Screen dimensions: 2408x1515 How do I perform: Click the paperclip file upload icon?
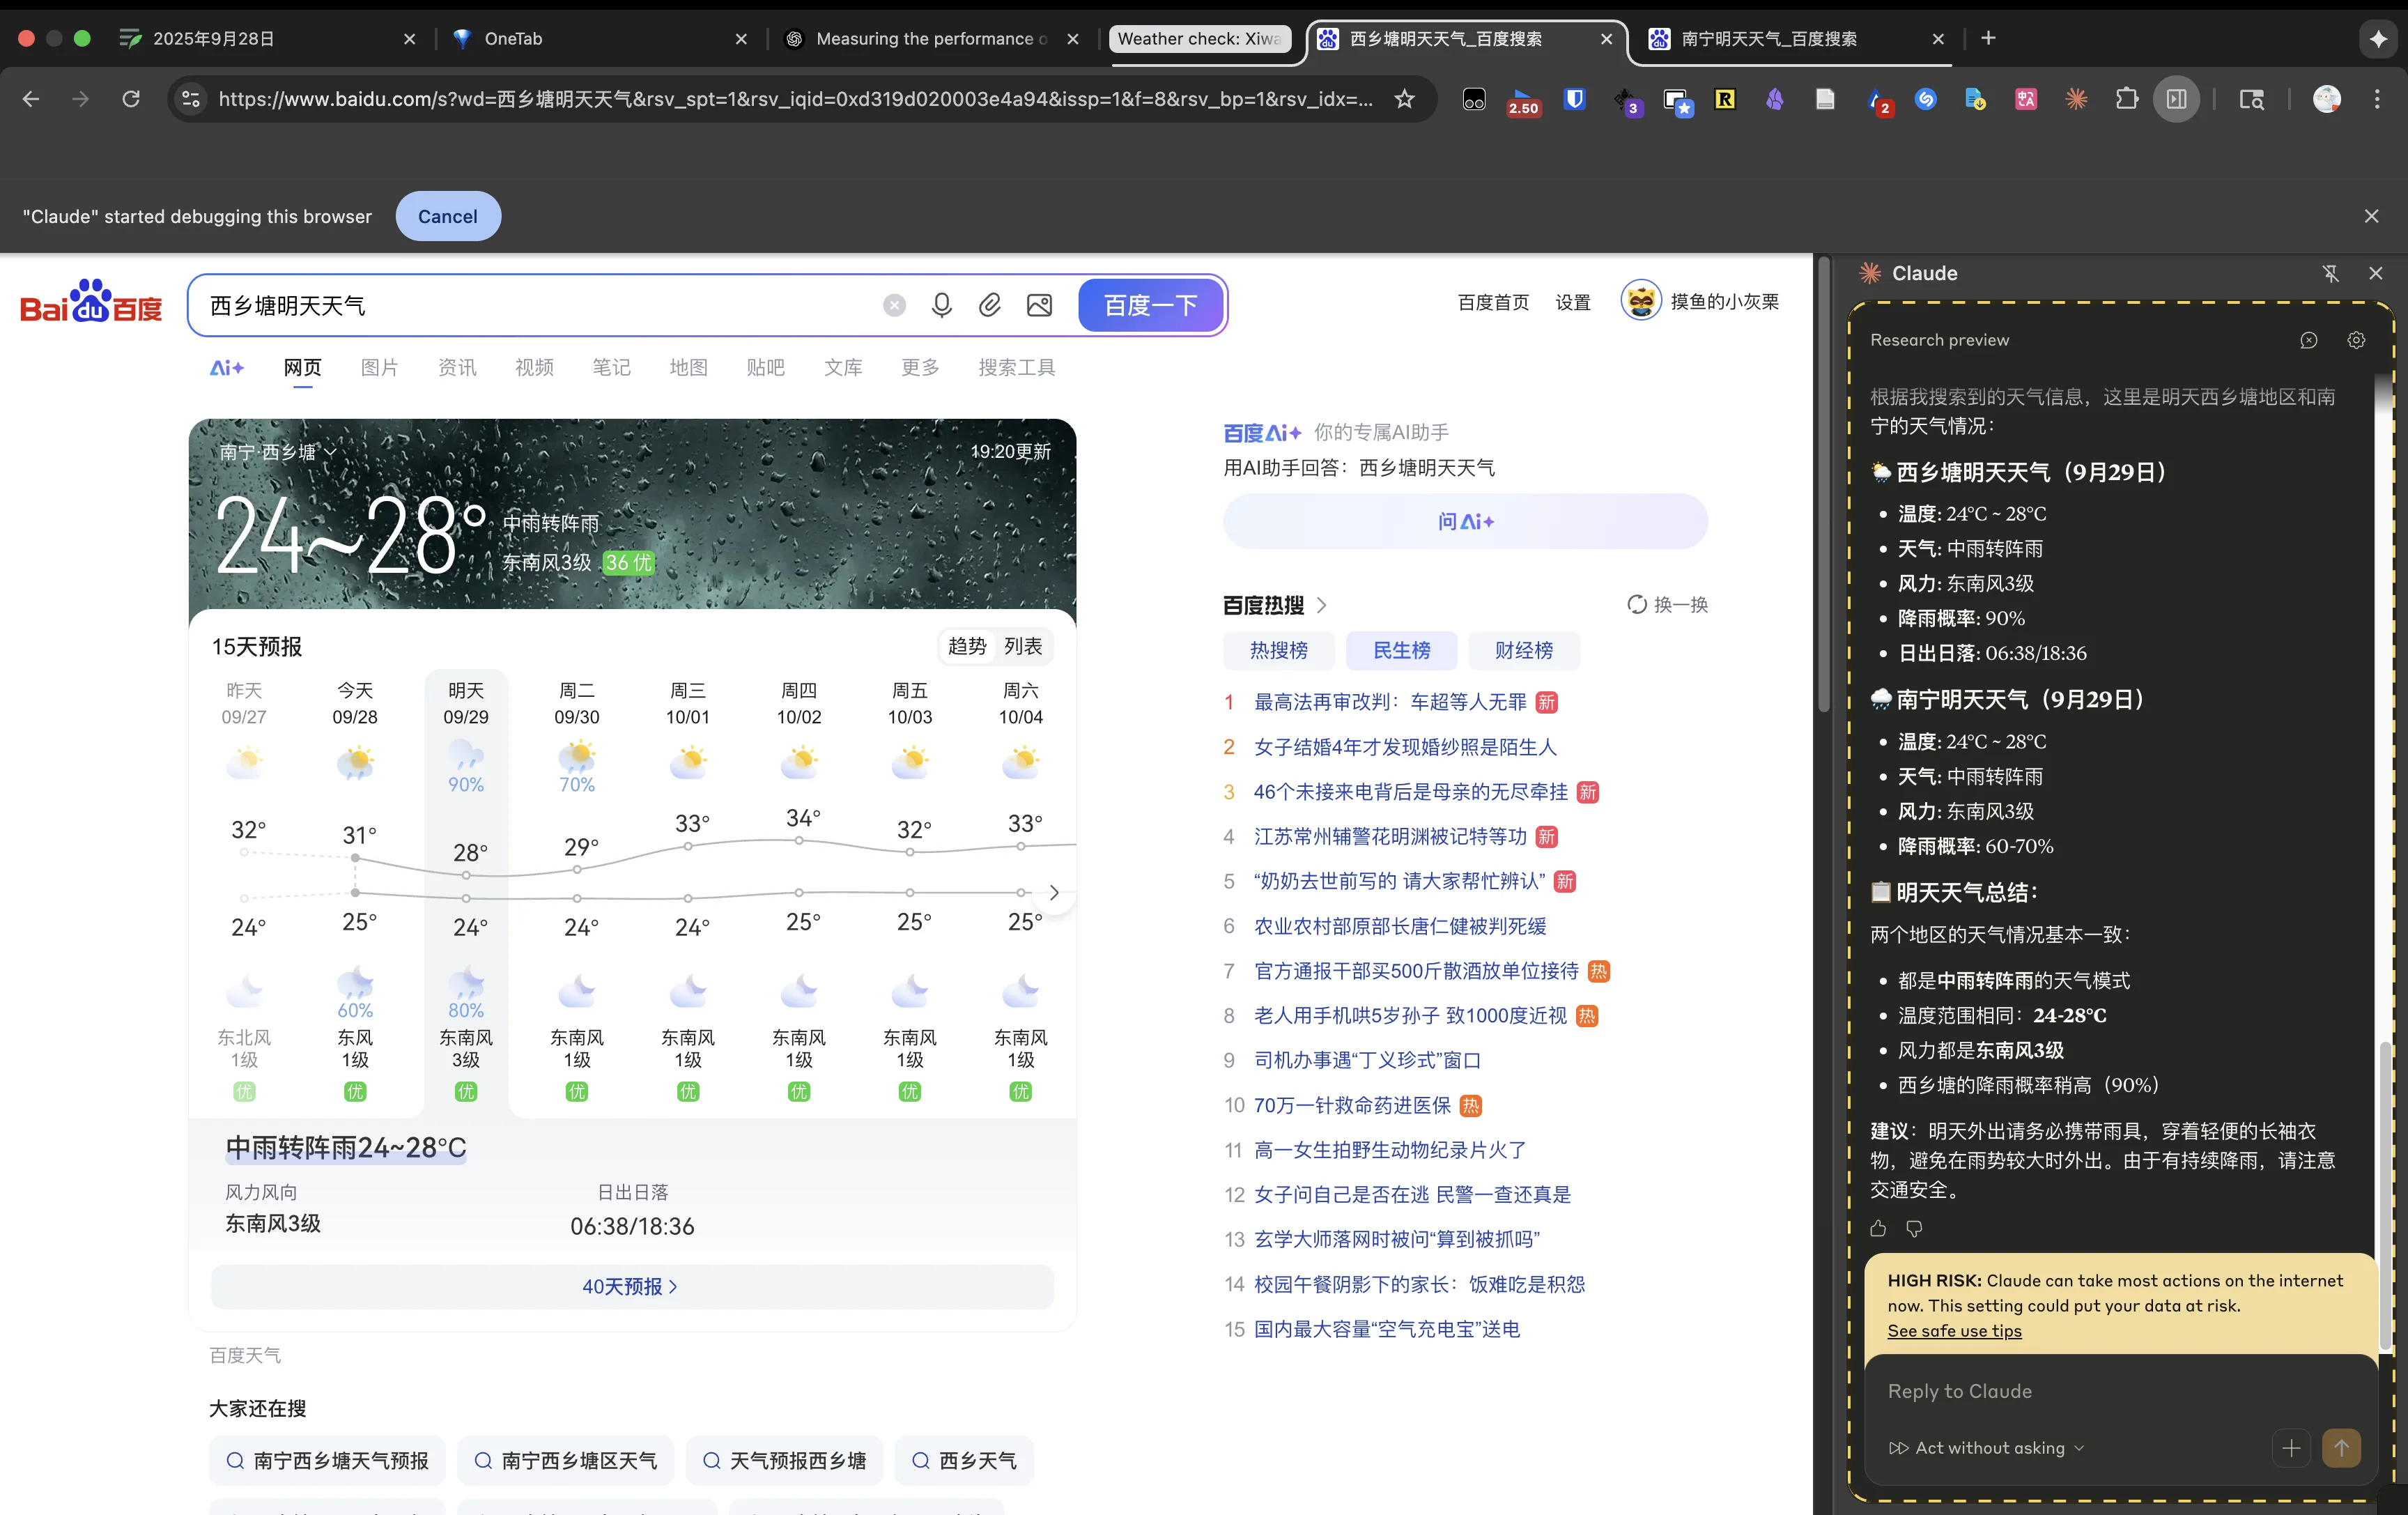(989, 305)
